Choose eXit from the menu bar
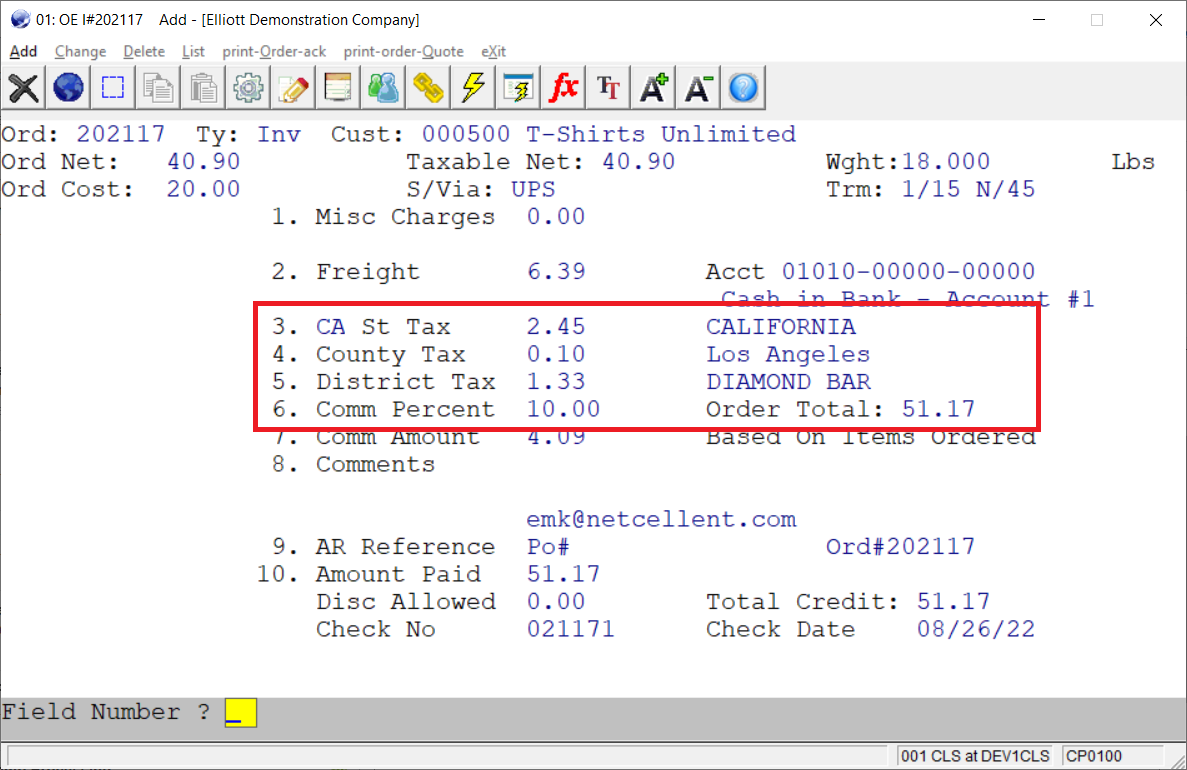The width and height of the screenshot is (1187, 770). click(x=494, y=51)
